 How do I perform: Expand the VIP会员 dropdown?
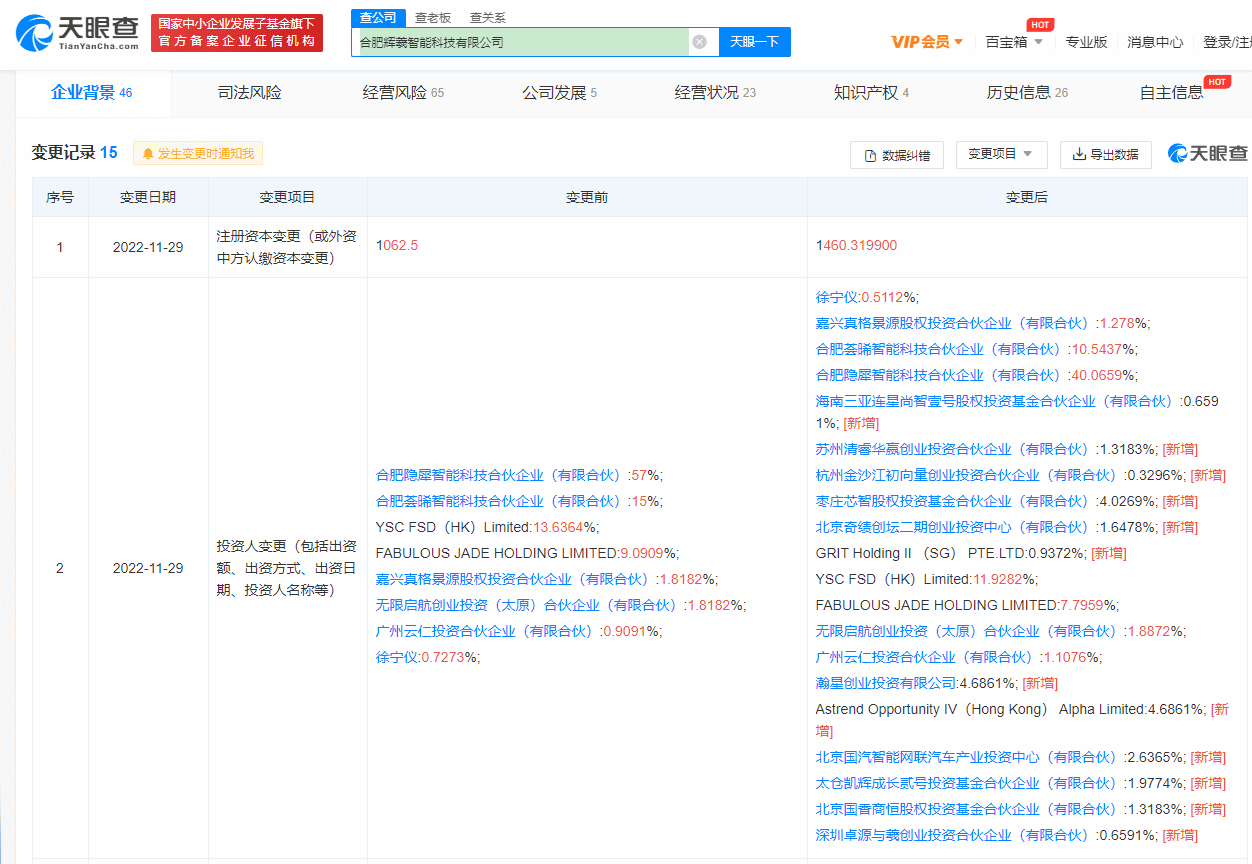tap(926, 41)
